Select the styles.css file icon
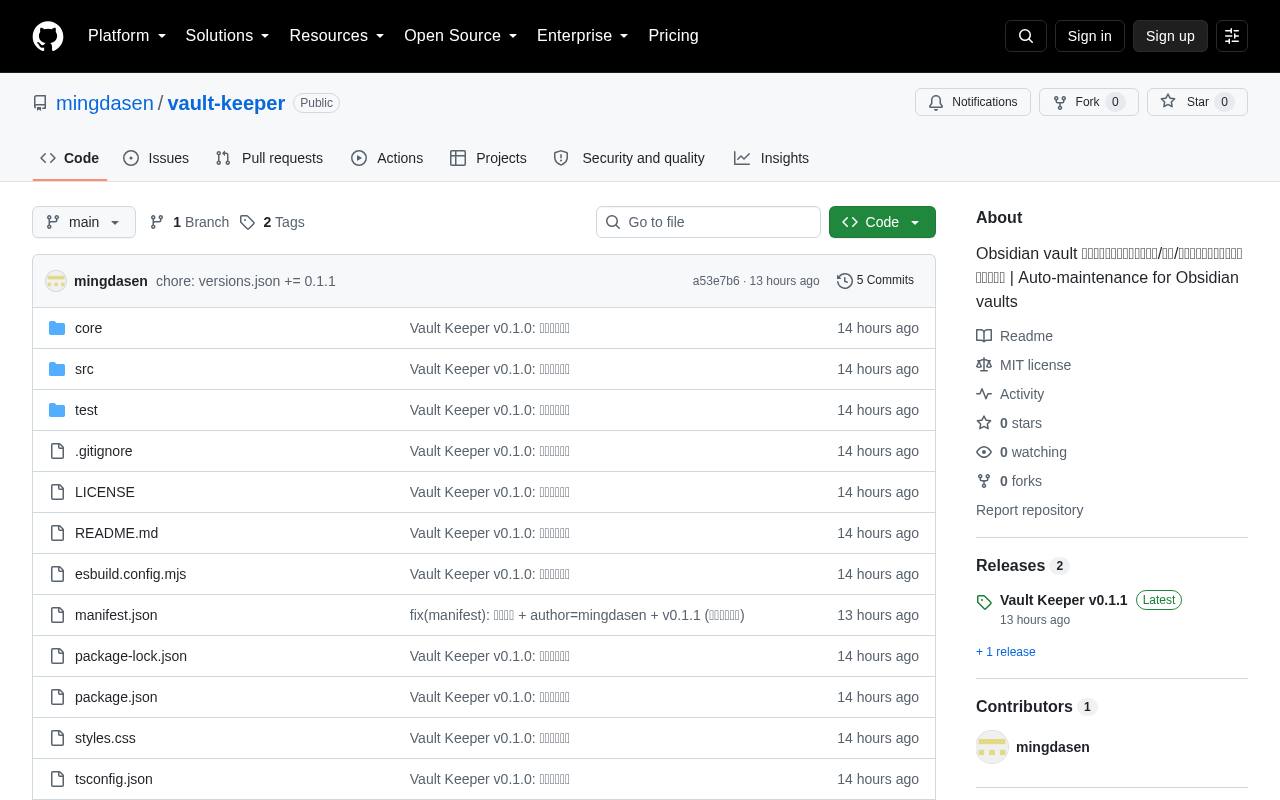Screen dimensions: 1280x800 click(57, 738)
